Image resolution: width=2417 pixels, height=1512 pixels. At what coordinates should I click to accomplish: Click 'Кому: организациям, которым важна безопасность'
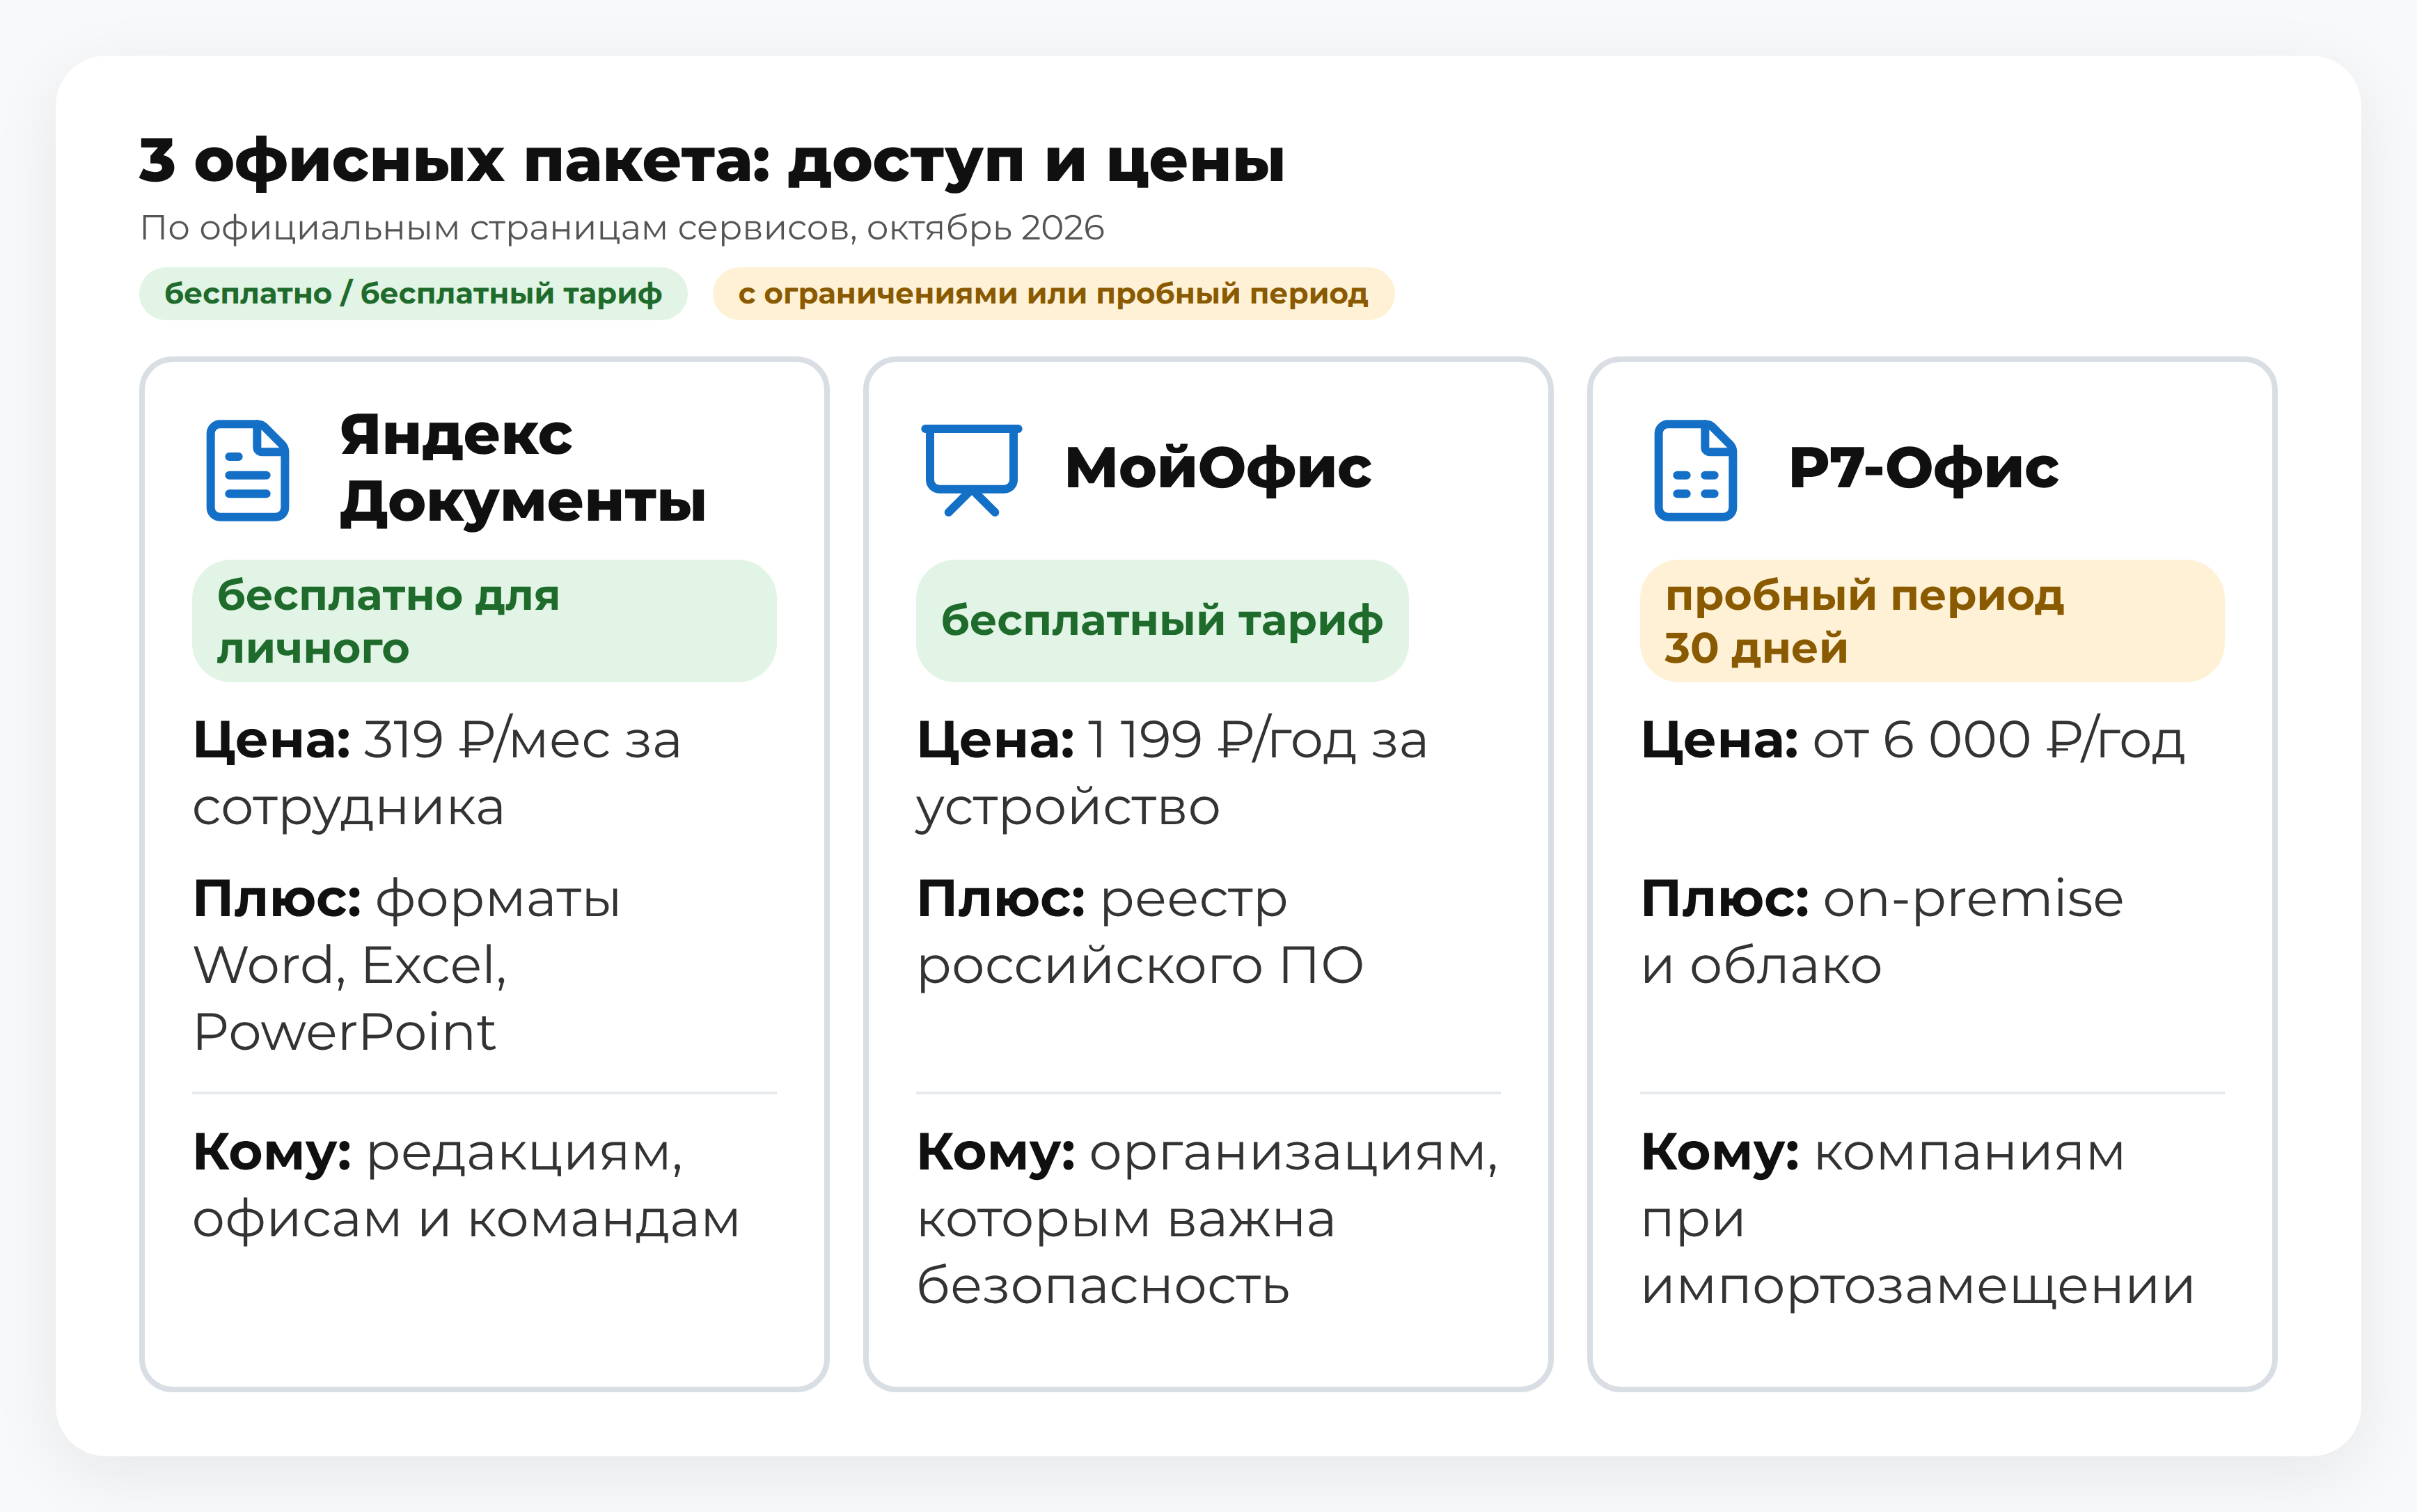coord(1208,1219)
